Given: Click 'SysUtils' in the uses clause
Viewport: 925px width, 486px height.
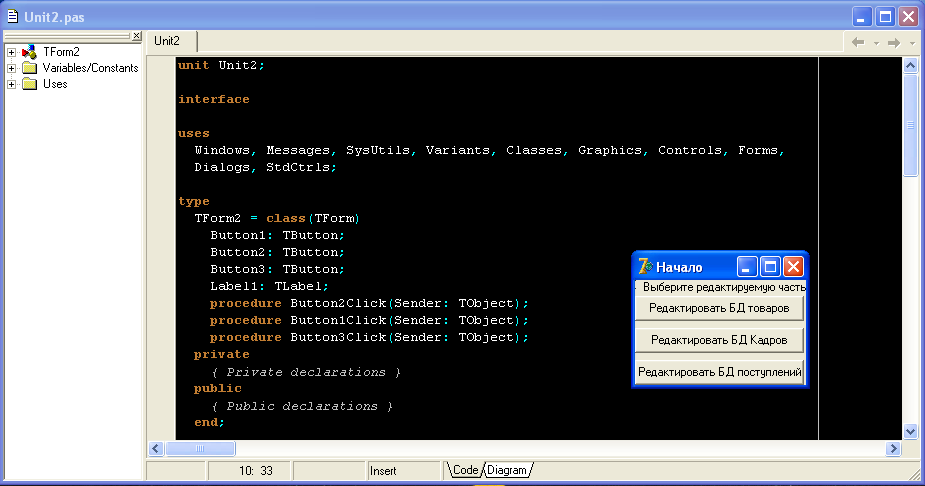Looking at the screenshot, I should (x=378, y=150).
